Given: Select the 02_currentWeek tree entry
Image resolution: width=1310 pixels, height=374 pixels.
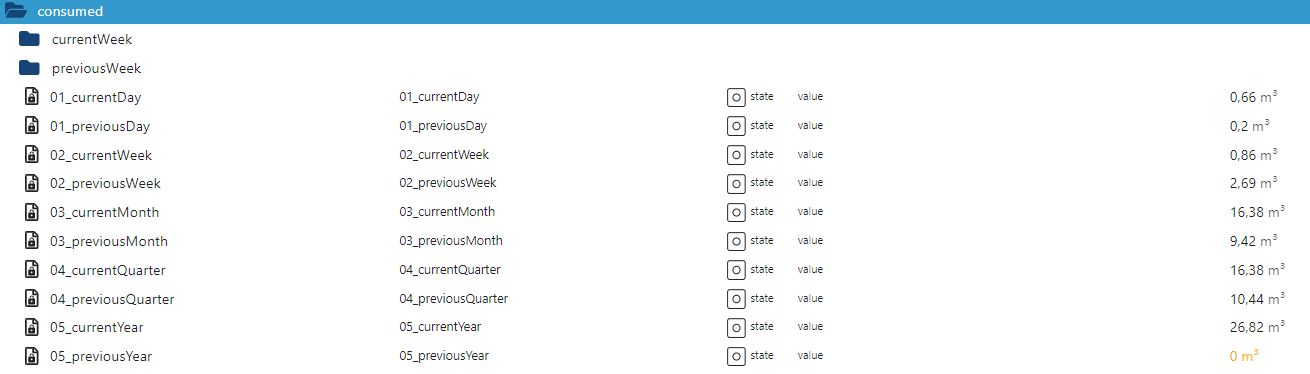Looking at the screenshot, I should [101, 155].
